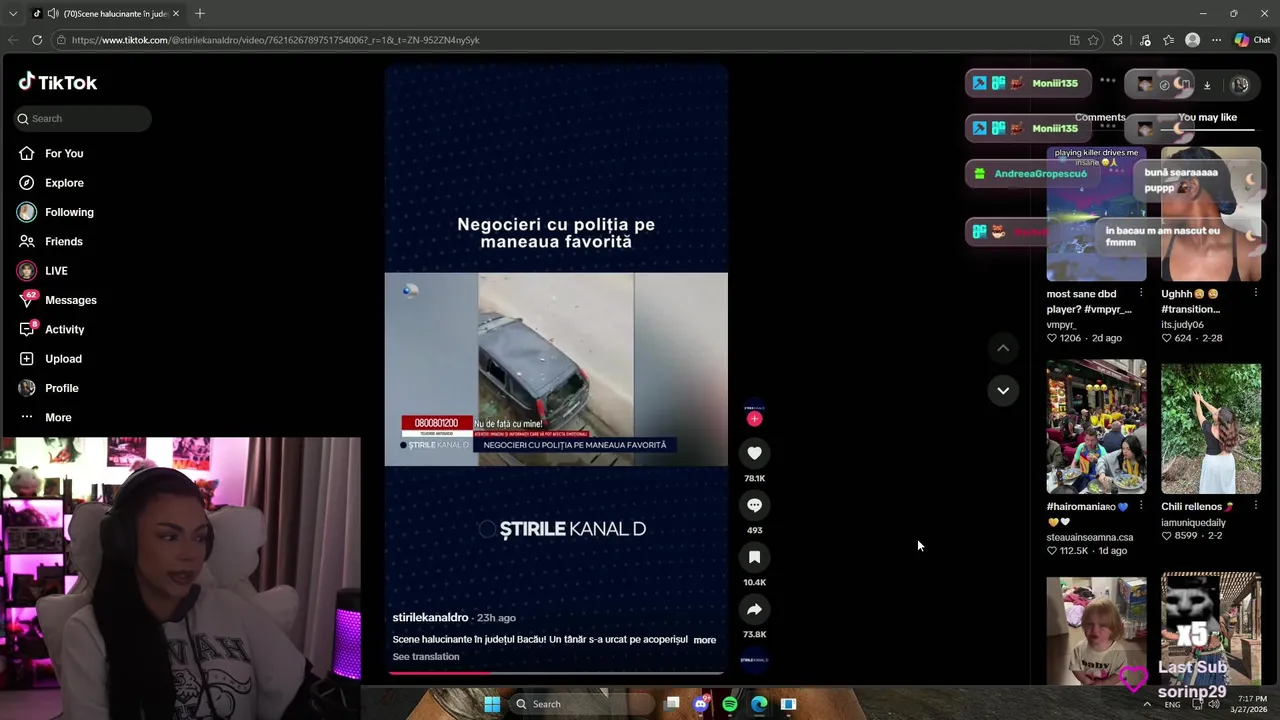Open the TikTok home logo
1280x720 pixels.
(57, 82)
